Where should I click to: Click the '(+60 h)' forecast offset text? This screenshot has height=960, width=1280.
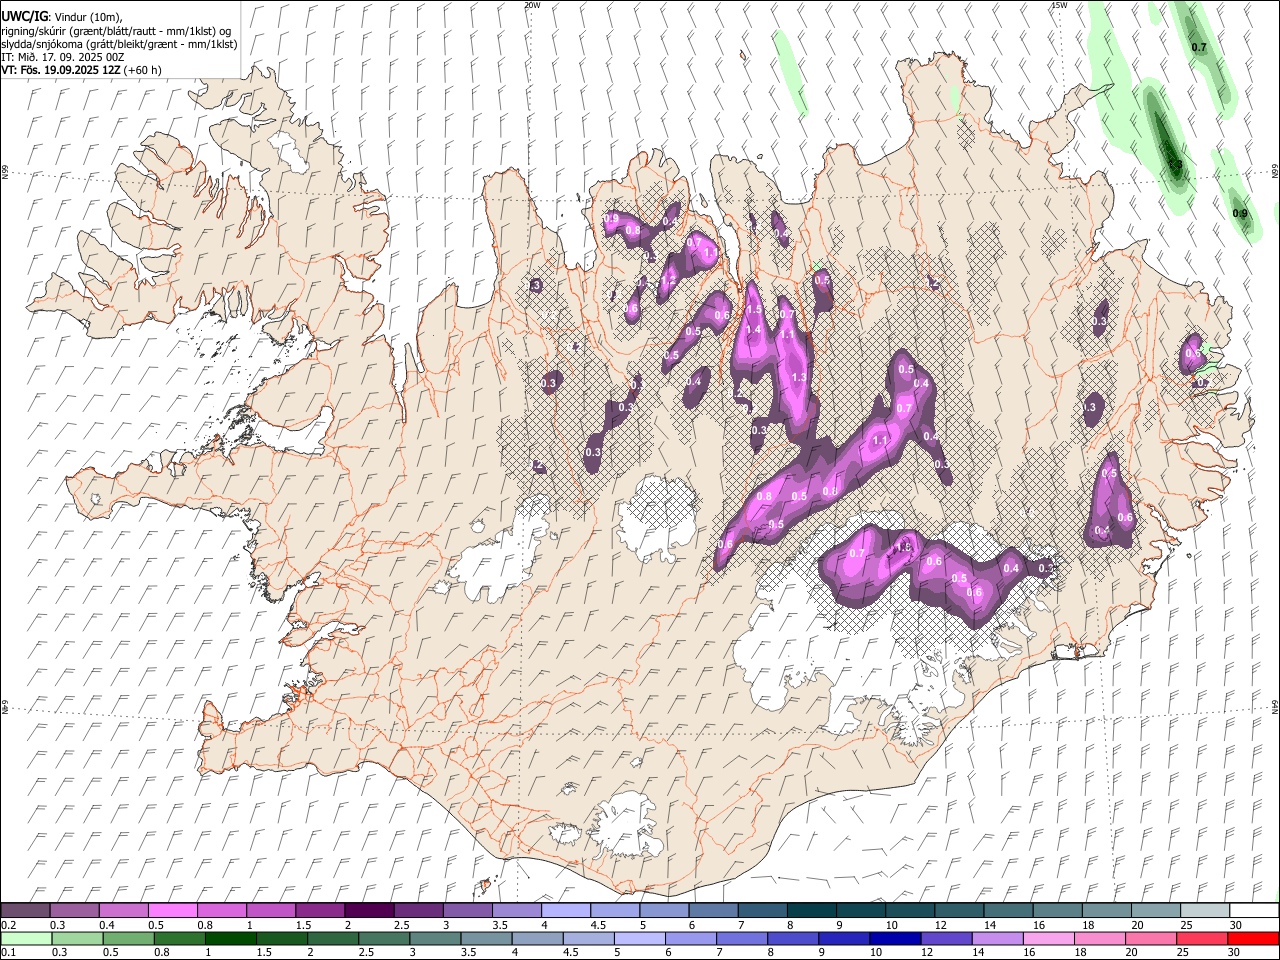point(143,70)
